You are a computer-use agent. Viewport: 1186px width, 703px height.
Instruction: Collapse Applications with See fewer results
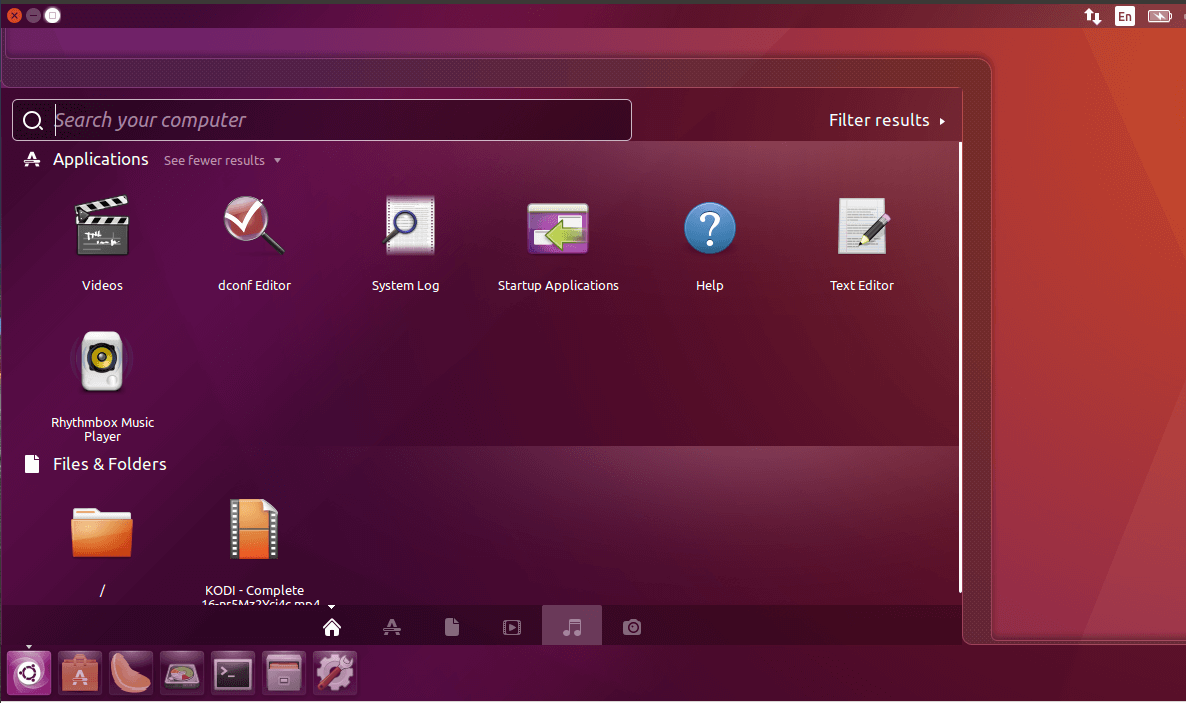pos(222,160)
